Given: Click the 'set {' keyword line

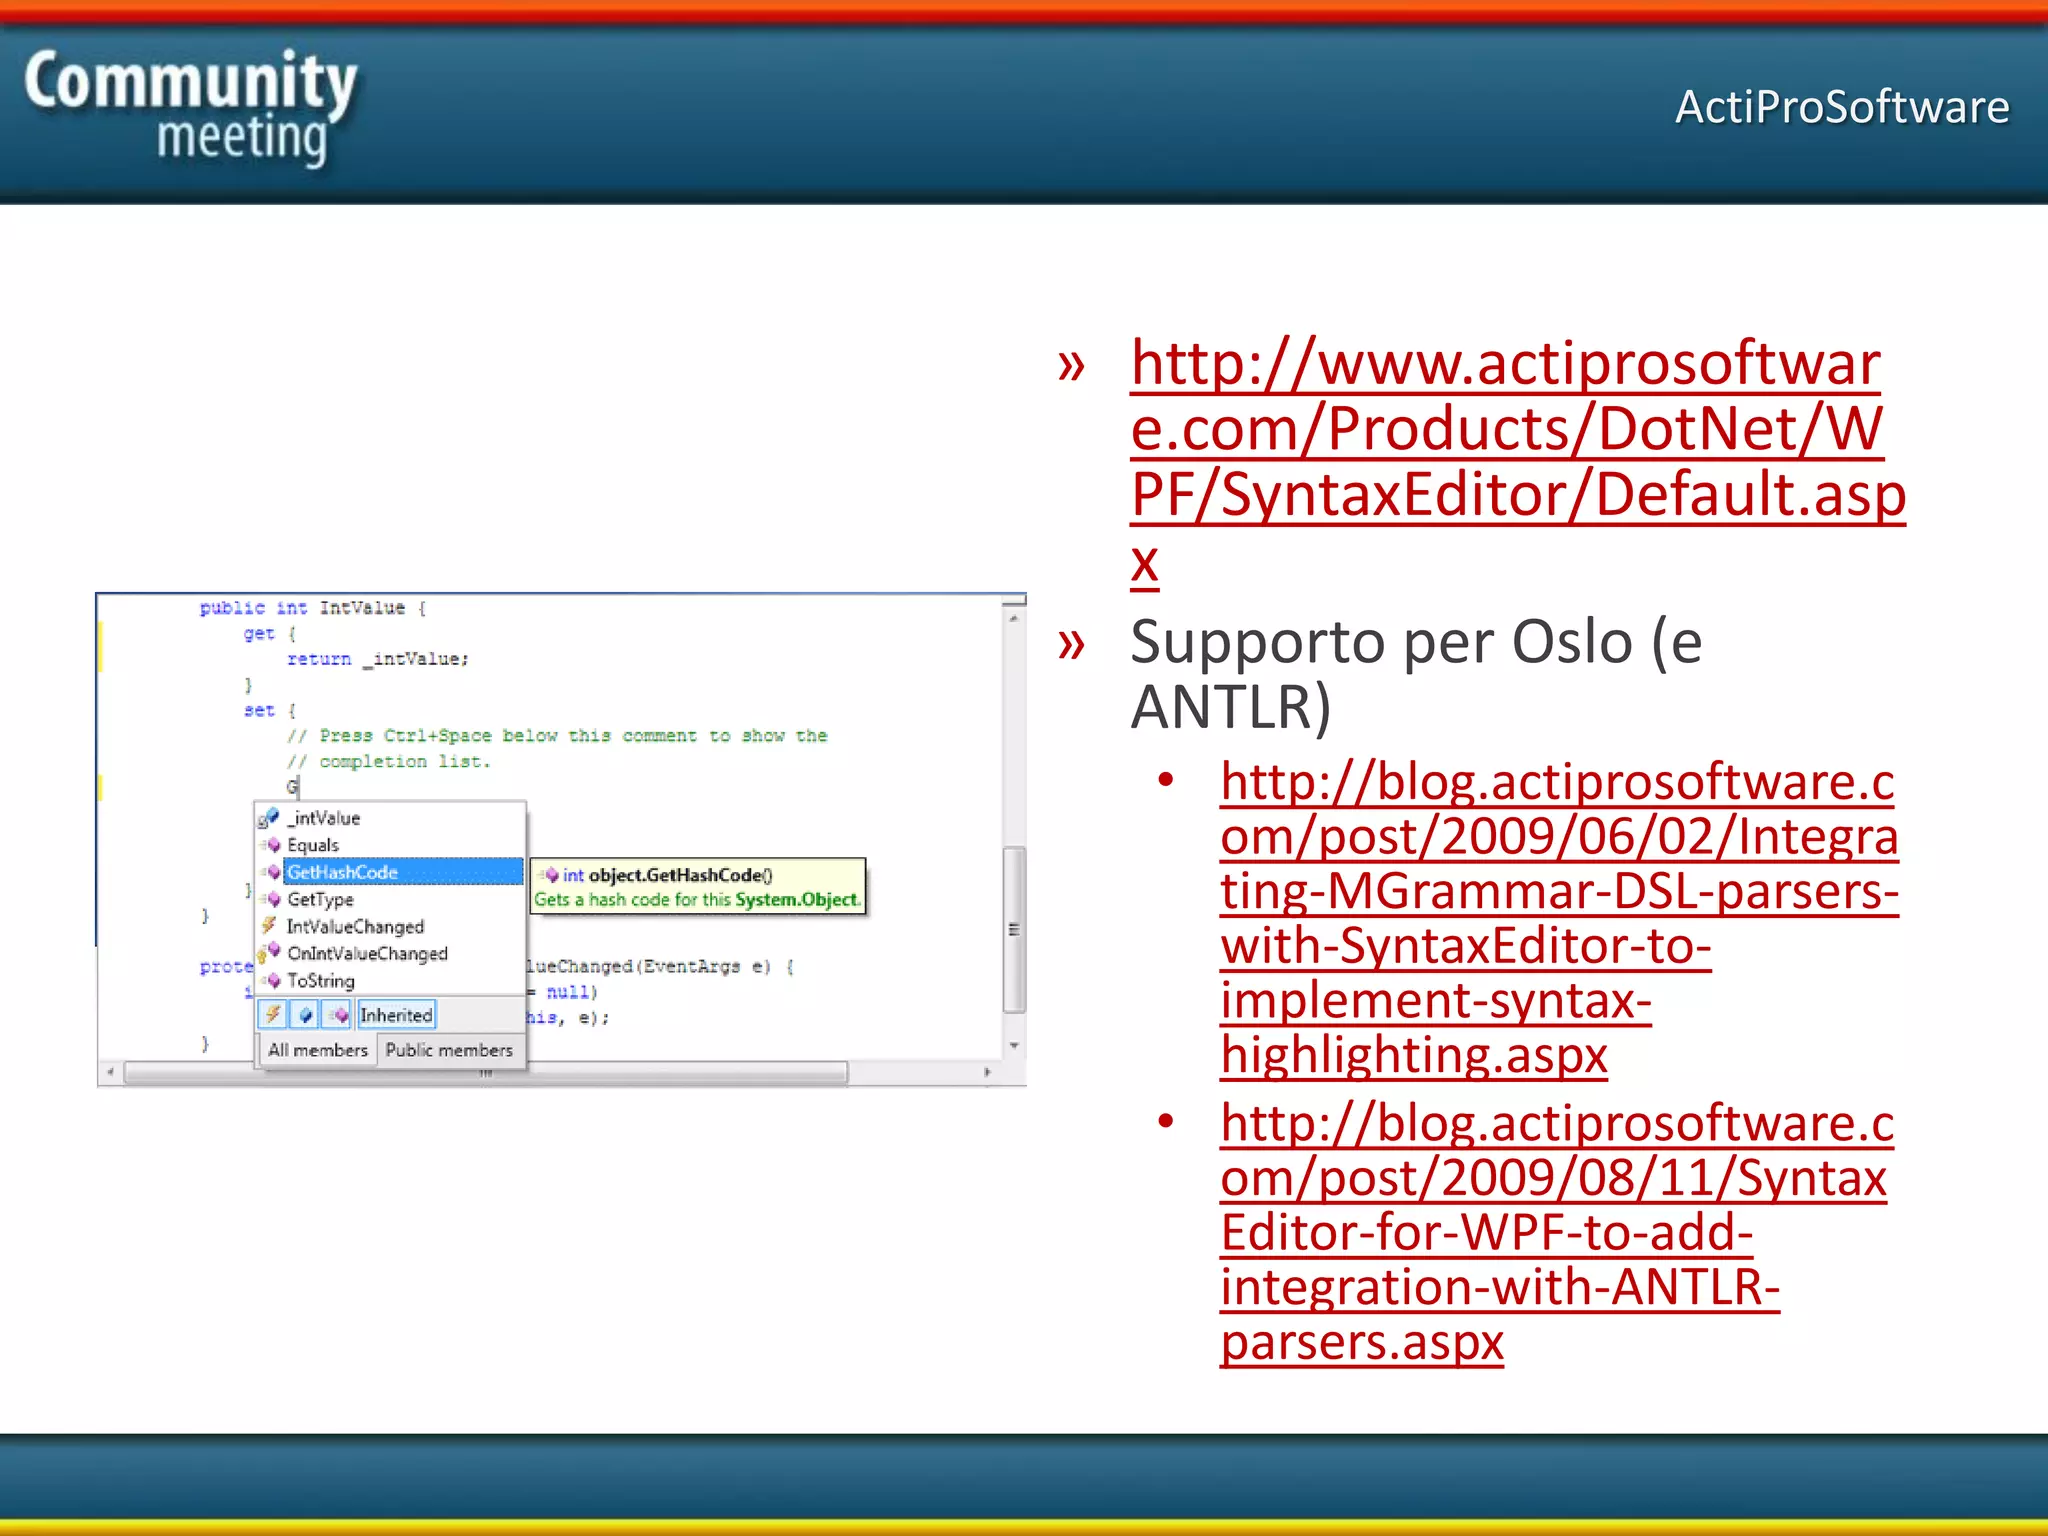Looking at the screenshot, I should [270, 711].
